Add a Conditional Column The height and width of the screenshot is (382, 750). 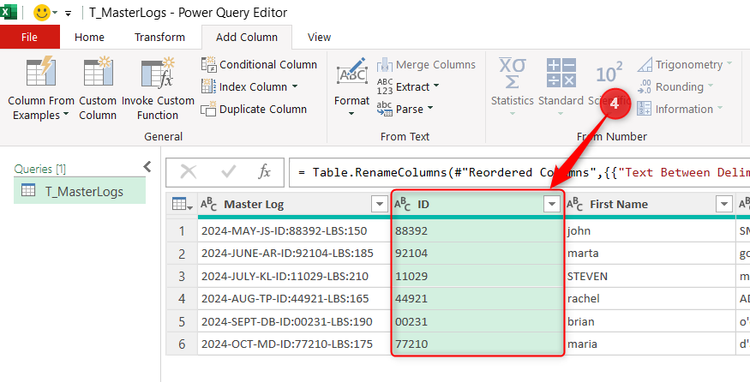coord(259,65)
